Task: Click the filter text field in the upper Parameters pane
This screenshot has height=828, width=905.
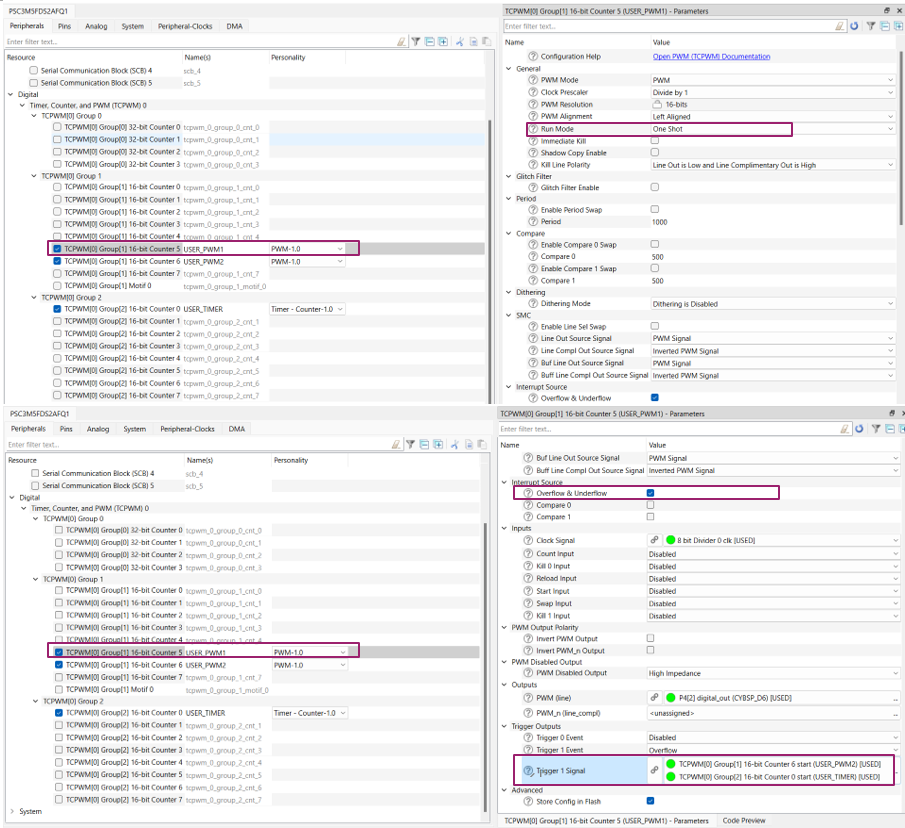Action: coord(668,26)
